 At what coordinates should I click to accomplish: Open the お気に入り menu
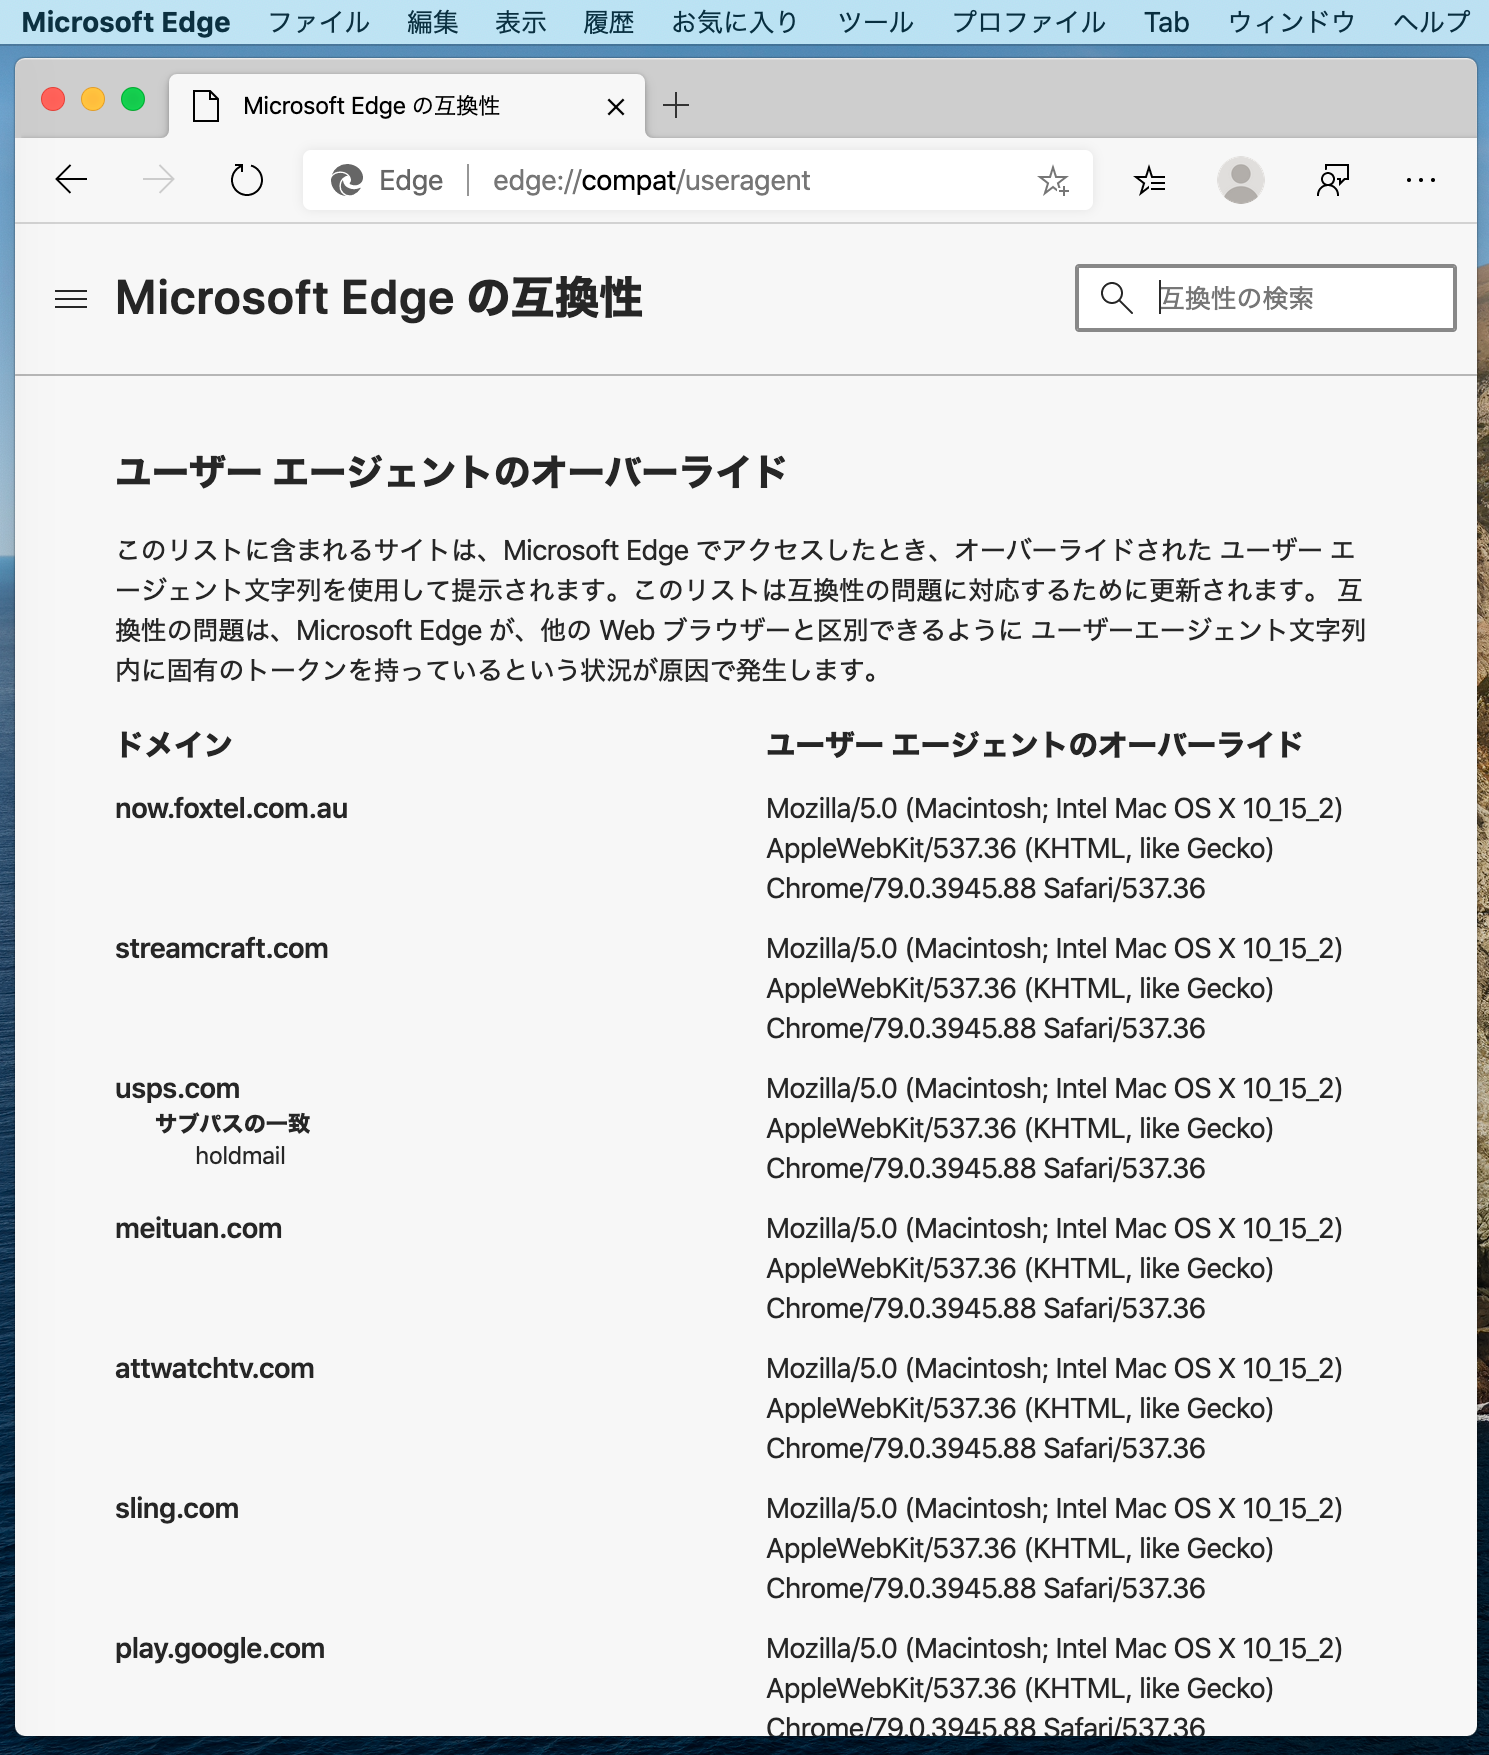(735, 22)
